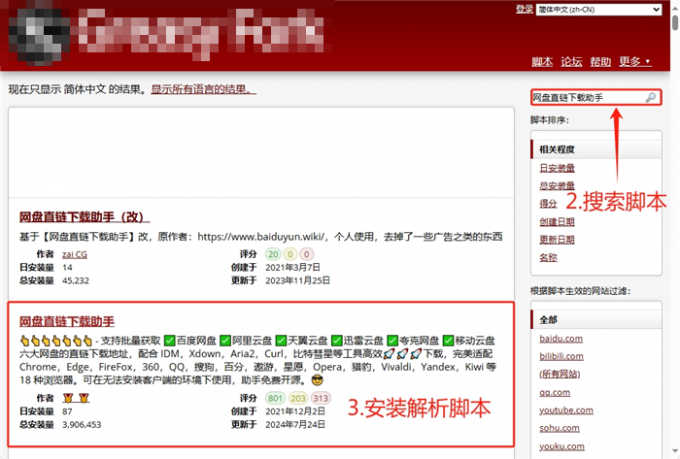
Task: Click the date 2021年3月7日
Action: pyautogui.click(x=293, y=267)
